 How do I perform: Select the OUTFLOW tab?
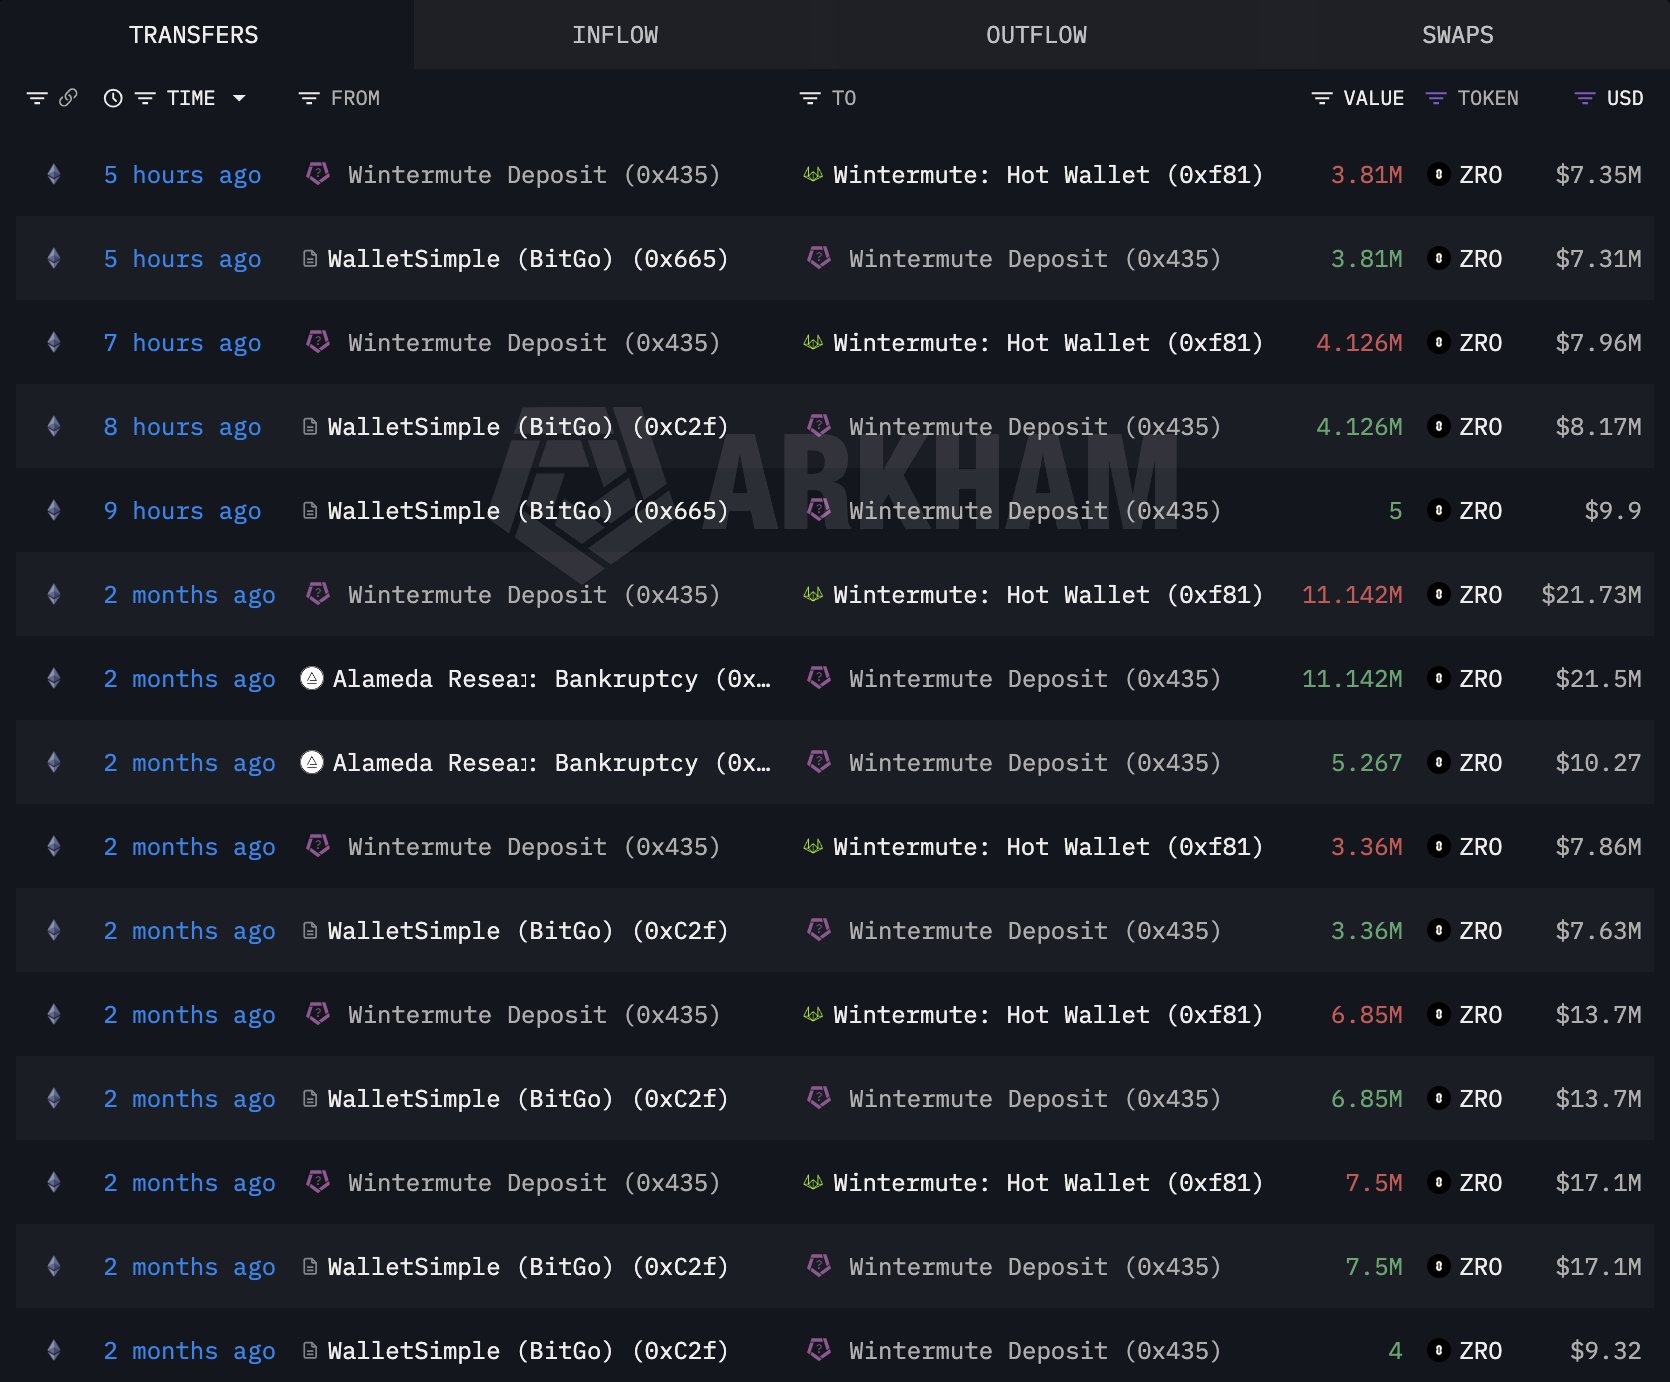click(x=1036, y=34)
